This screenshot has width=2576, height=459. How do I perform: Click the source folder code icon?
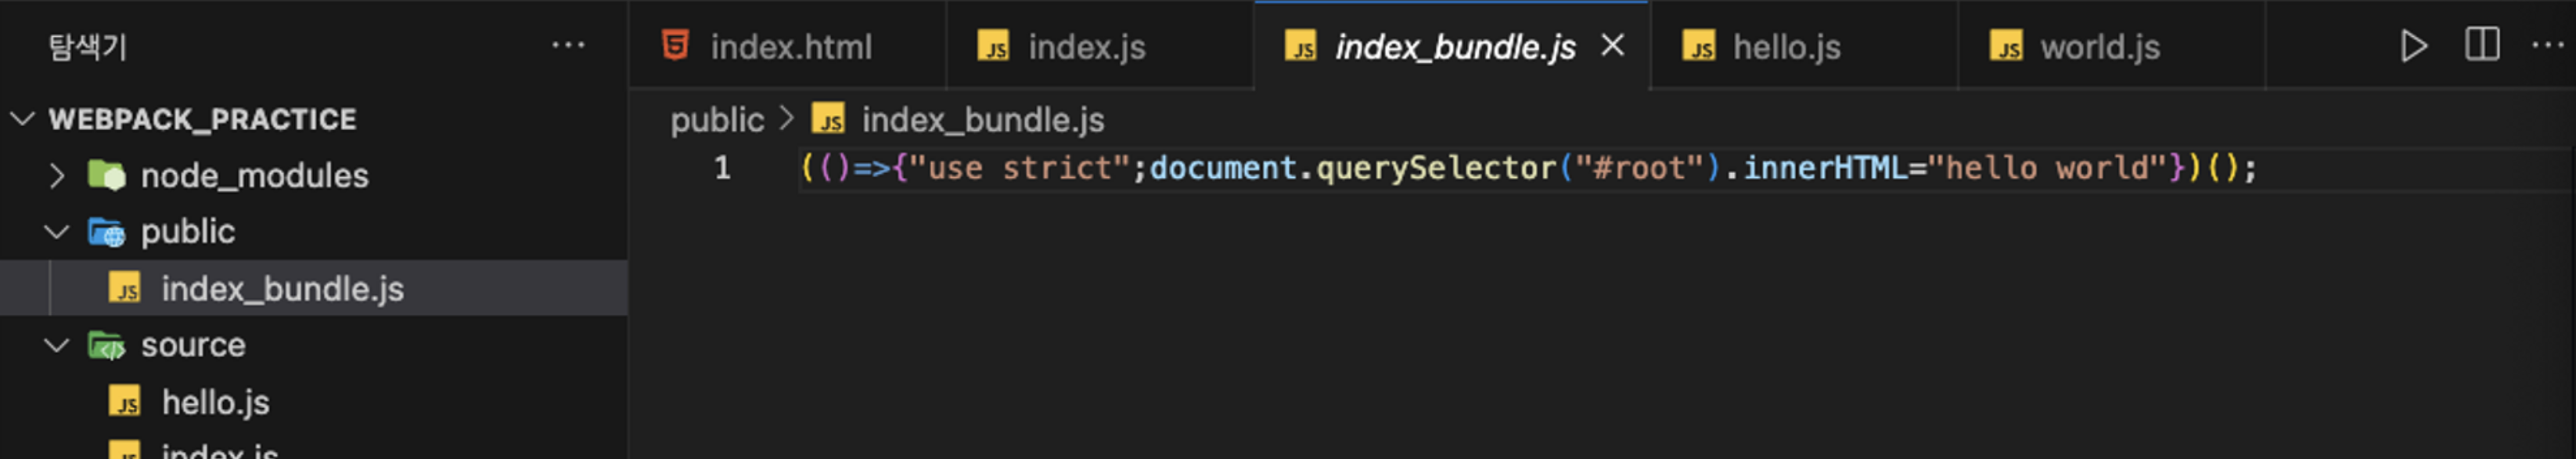pyautogui.click(x=106, y=345)
